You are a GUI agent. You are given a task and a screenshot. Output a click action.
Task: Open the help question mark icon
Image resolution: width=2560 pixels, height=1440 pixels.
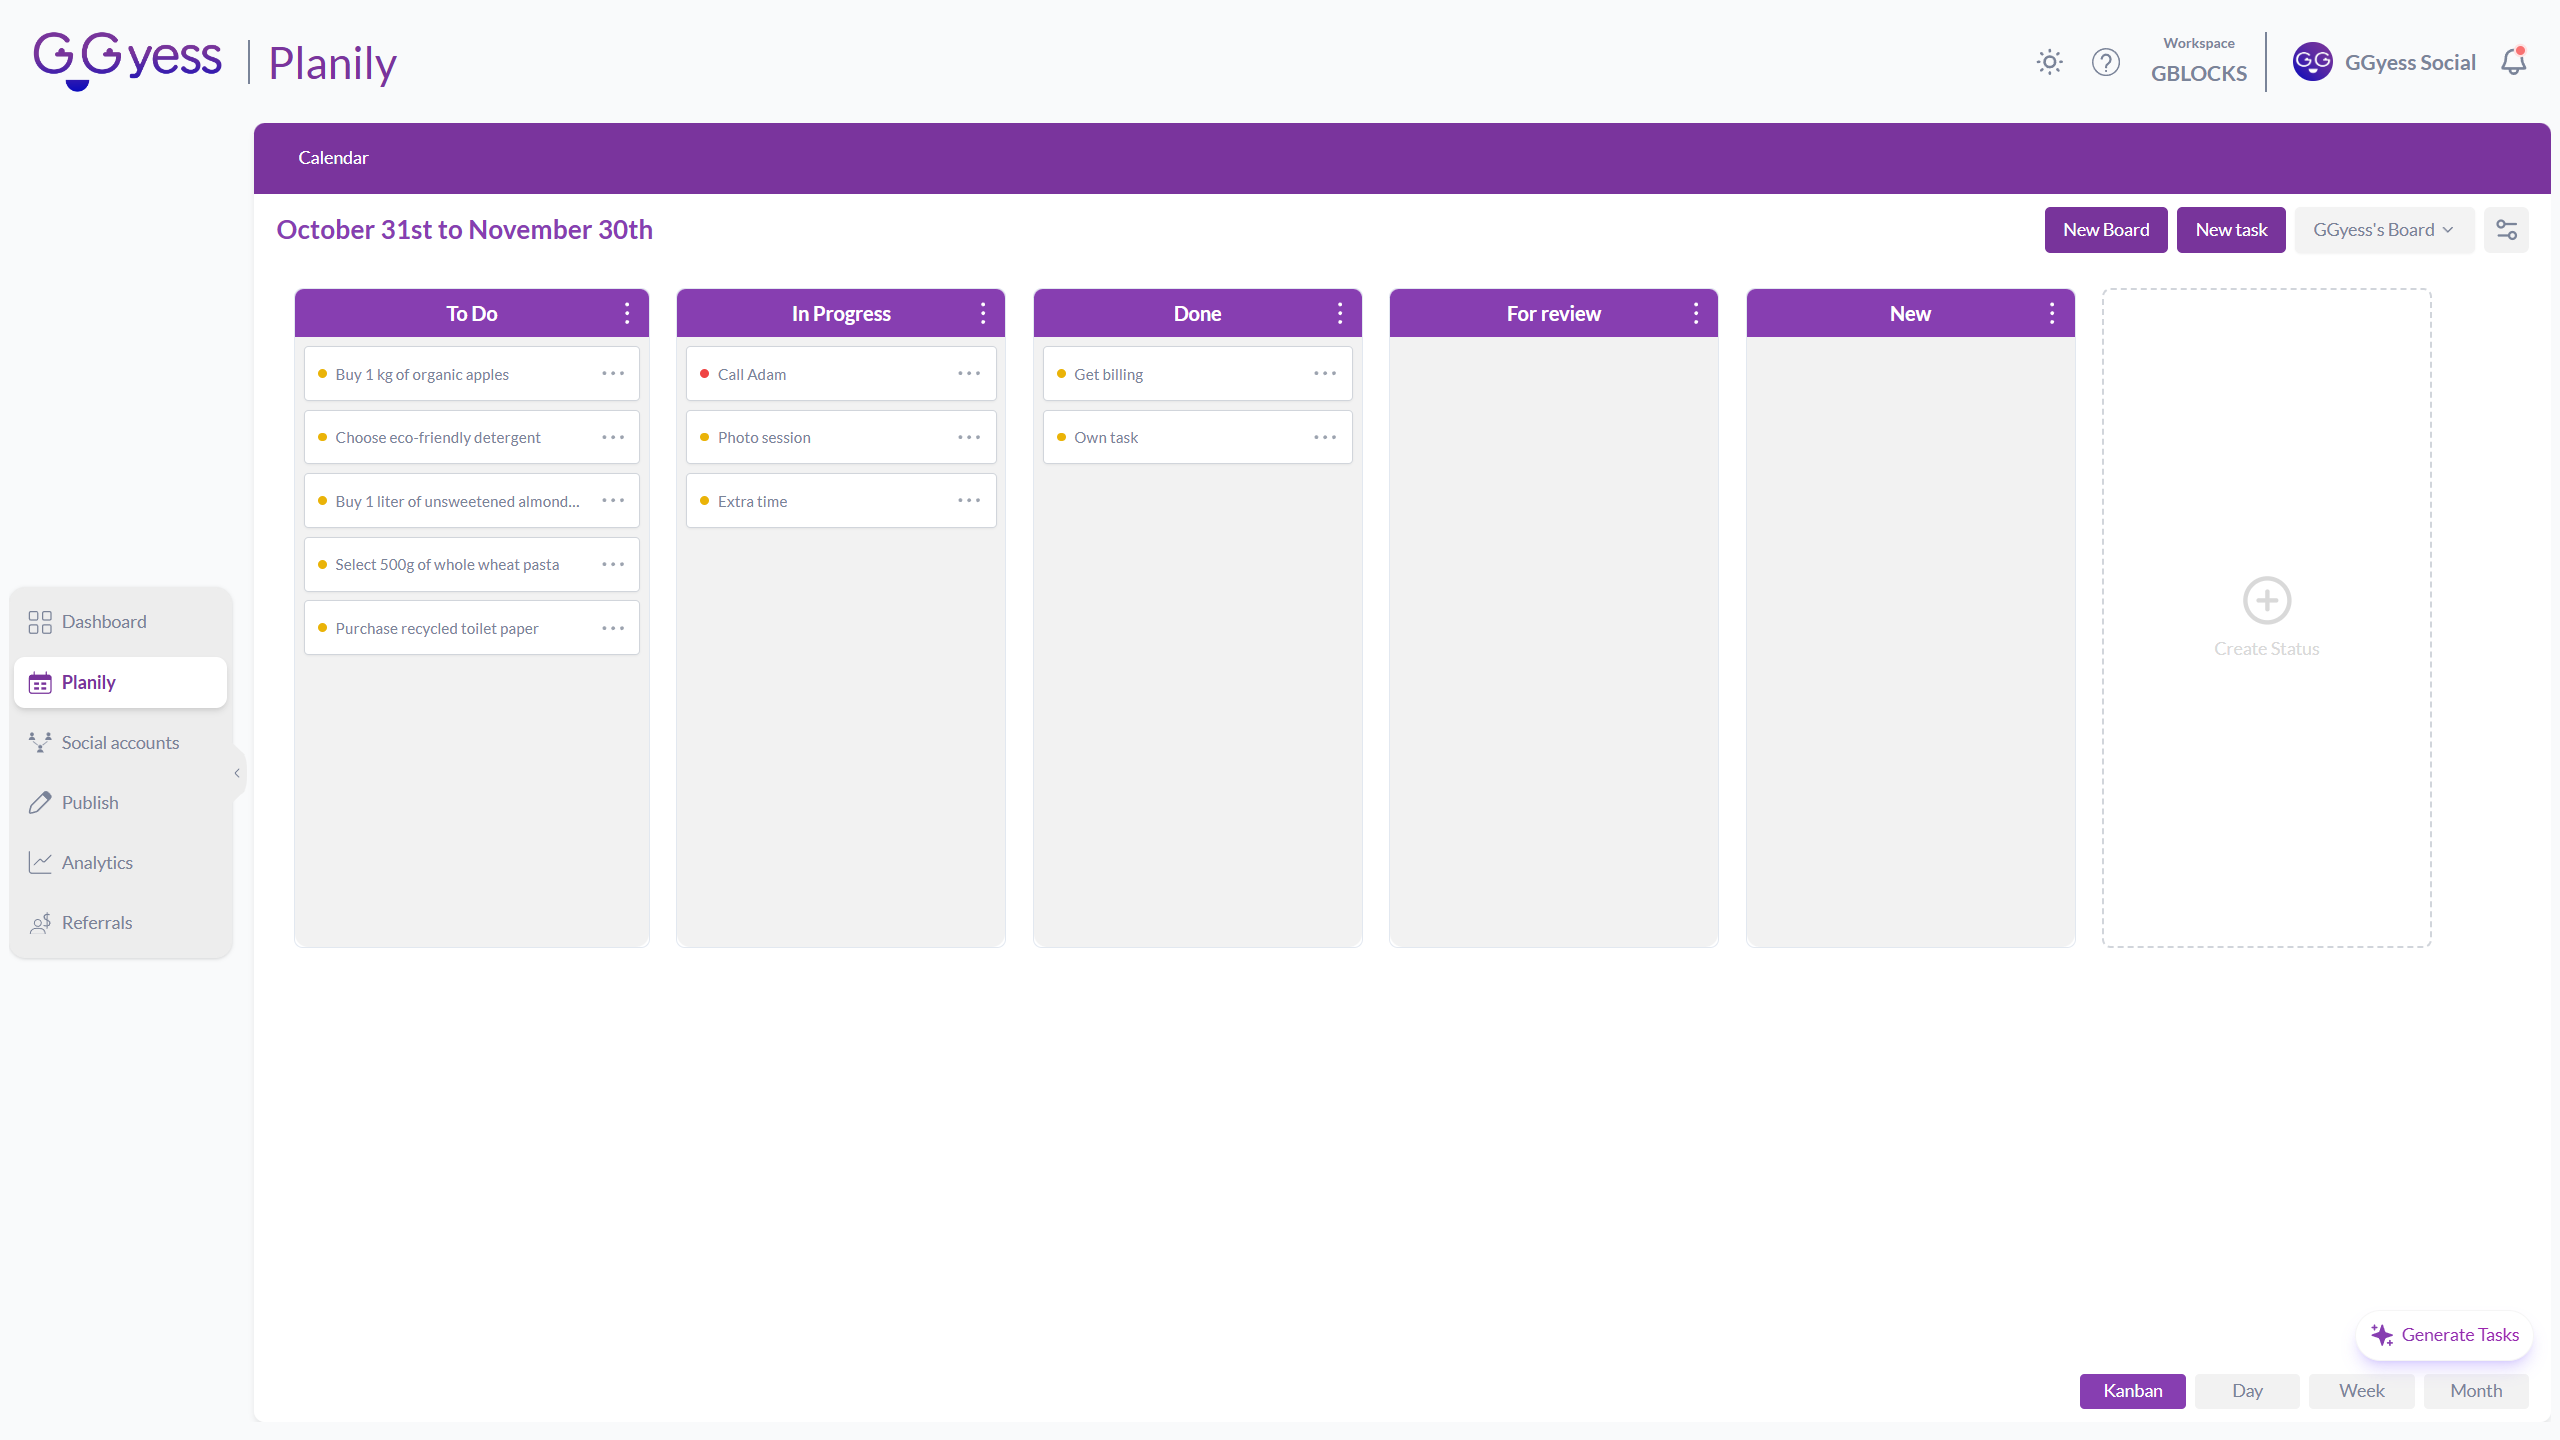click(2107, 62)
